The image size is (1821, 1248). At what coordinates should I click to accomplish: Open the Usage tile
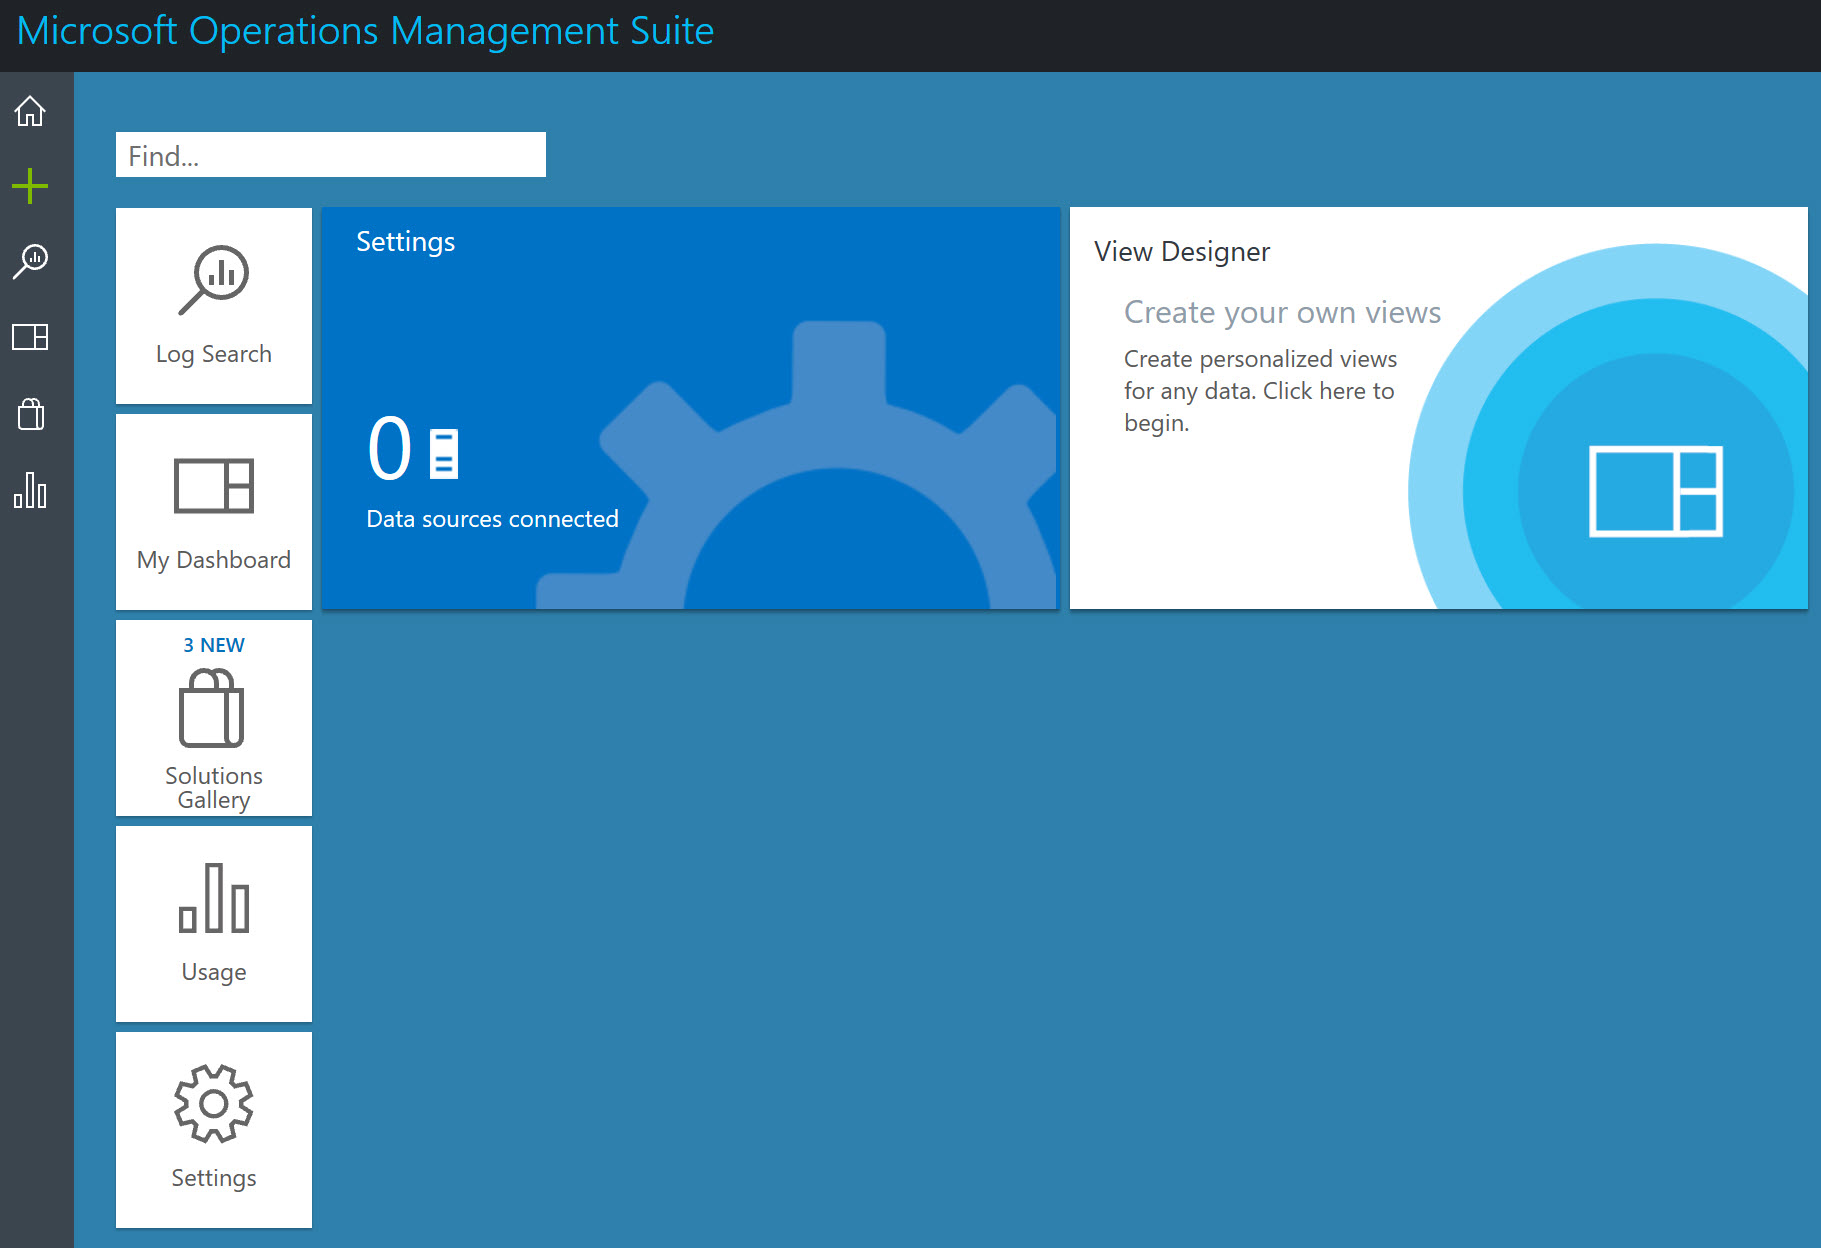point(214,924)
